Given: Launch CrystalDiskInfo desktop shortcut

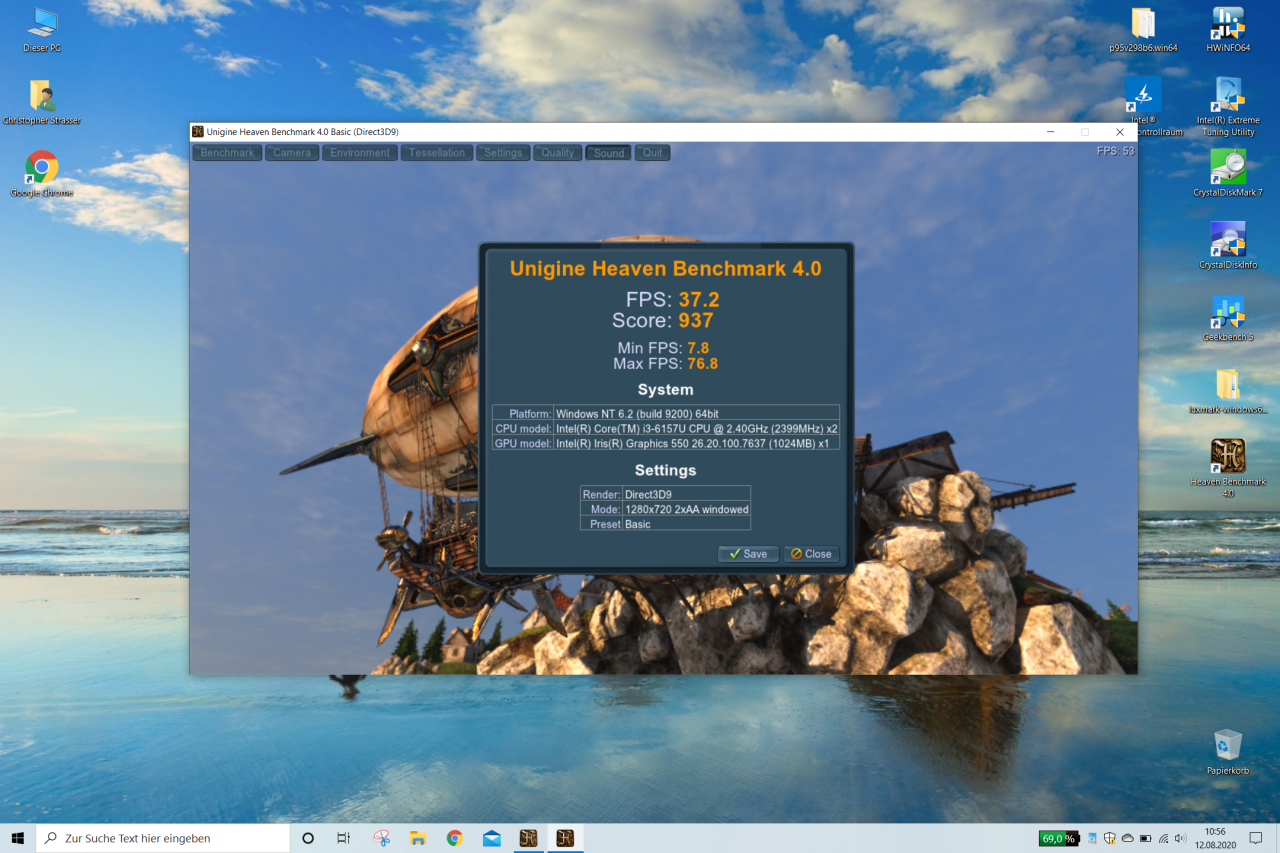Looking at the screenshot, I should pyautogui.click(x=1228, y=246).
